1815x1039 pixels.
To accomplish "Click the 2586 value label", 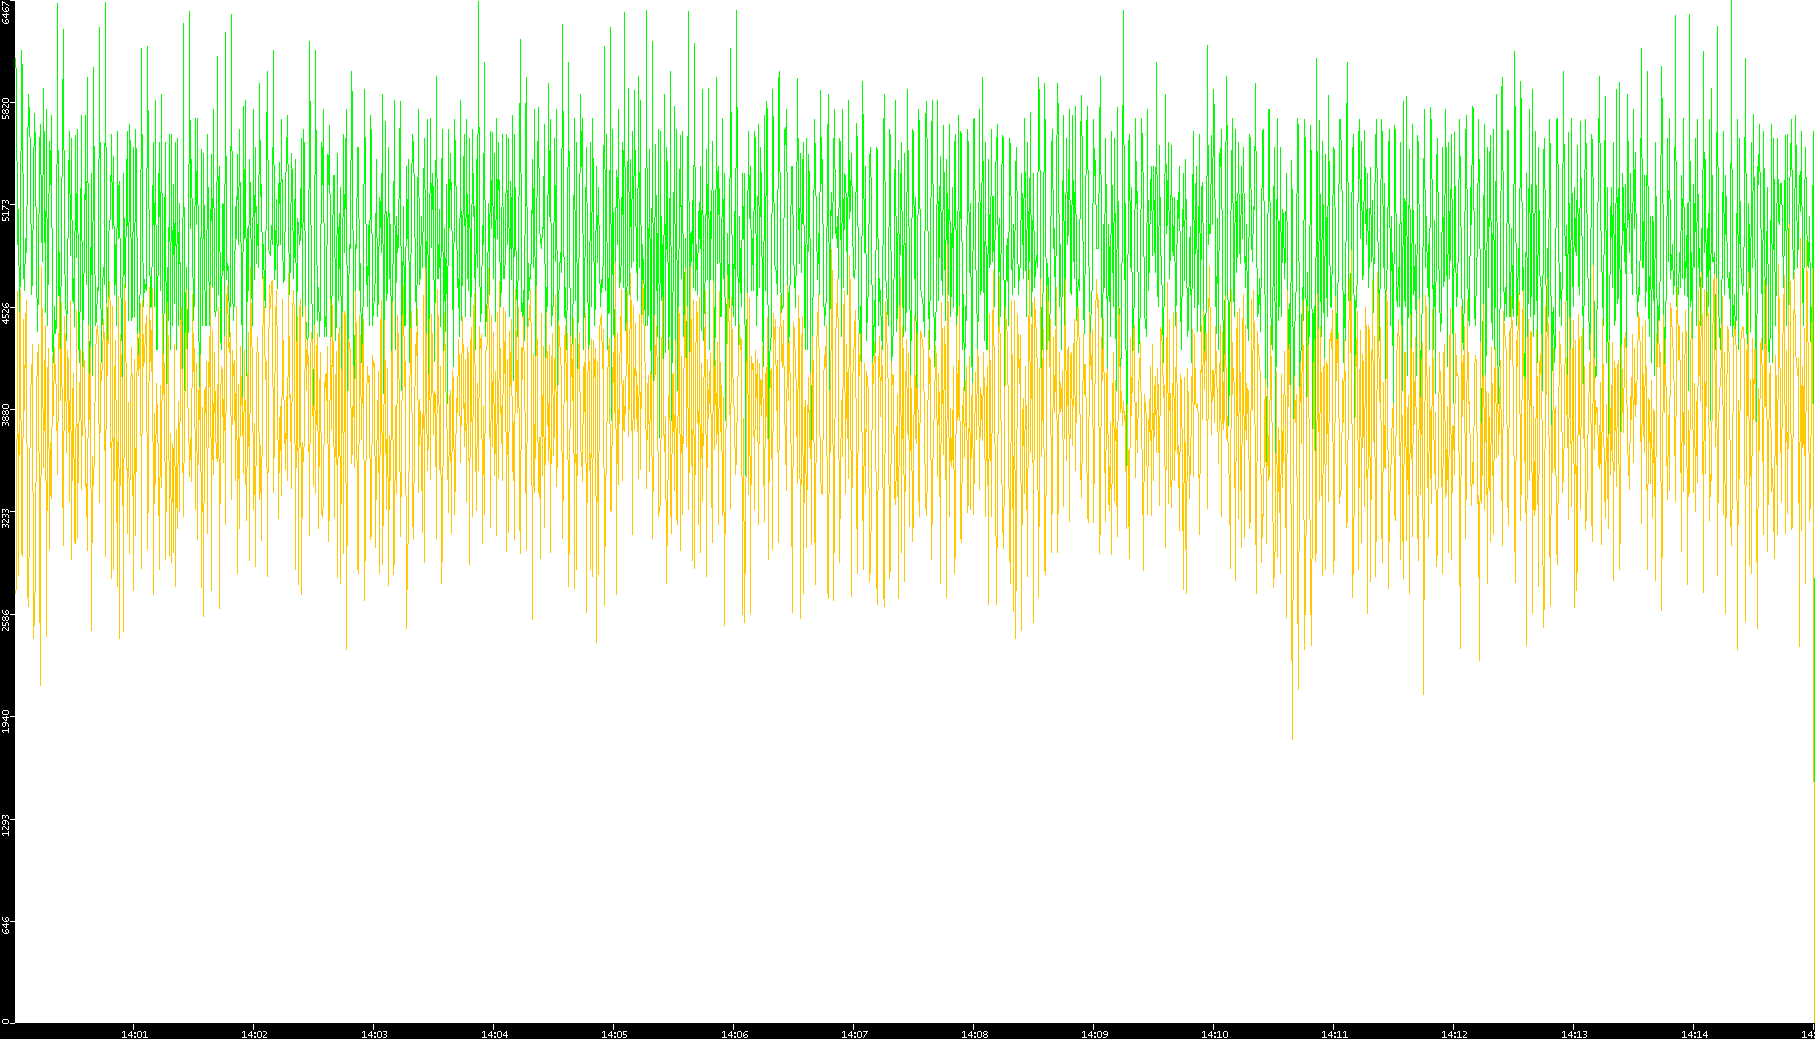I will point(6,620).
